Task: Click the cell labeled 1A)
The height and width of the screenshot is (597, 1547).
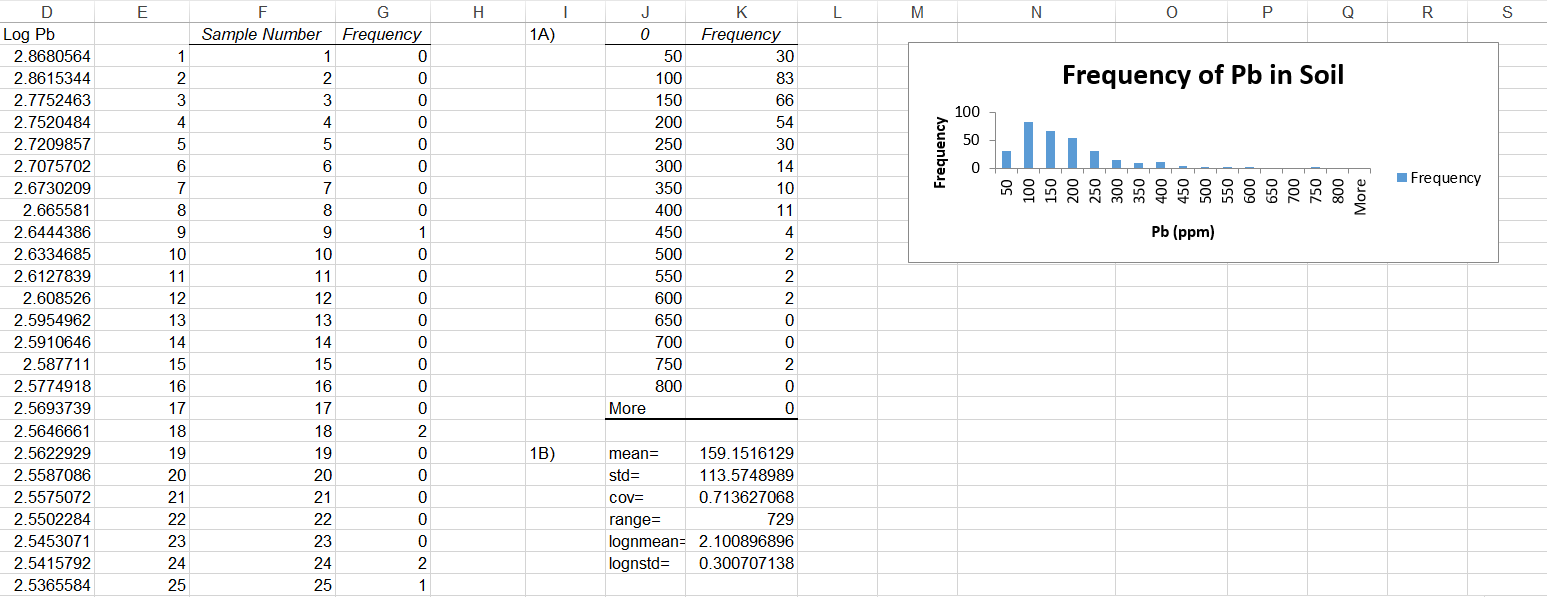Action: pyautogui.click(x=565, y=34)
